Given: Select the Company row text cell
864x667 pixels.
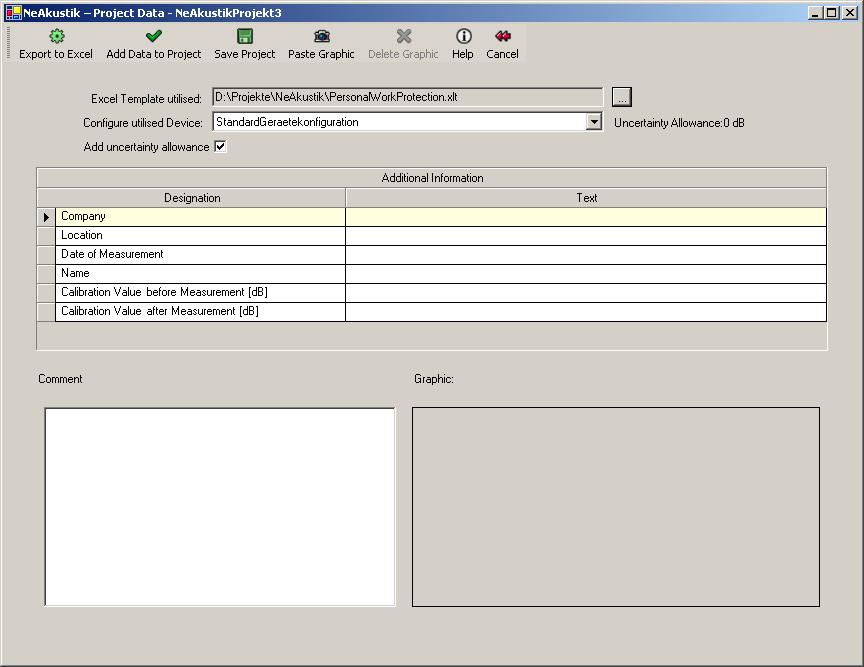Looking at the screenshot, I should (585, 217).
